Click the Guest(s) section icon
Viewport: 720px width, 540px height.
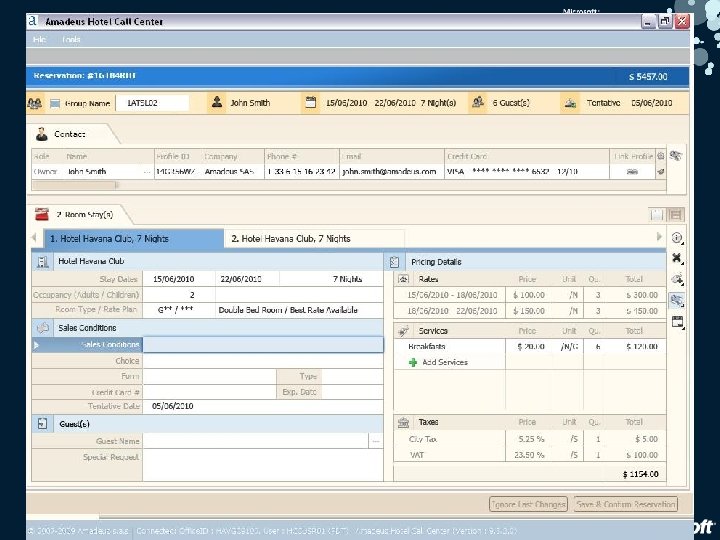click(42, 424)
